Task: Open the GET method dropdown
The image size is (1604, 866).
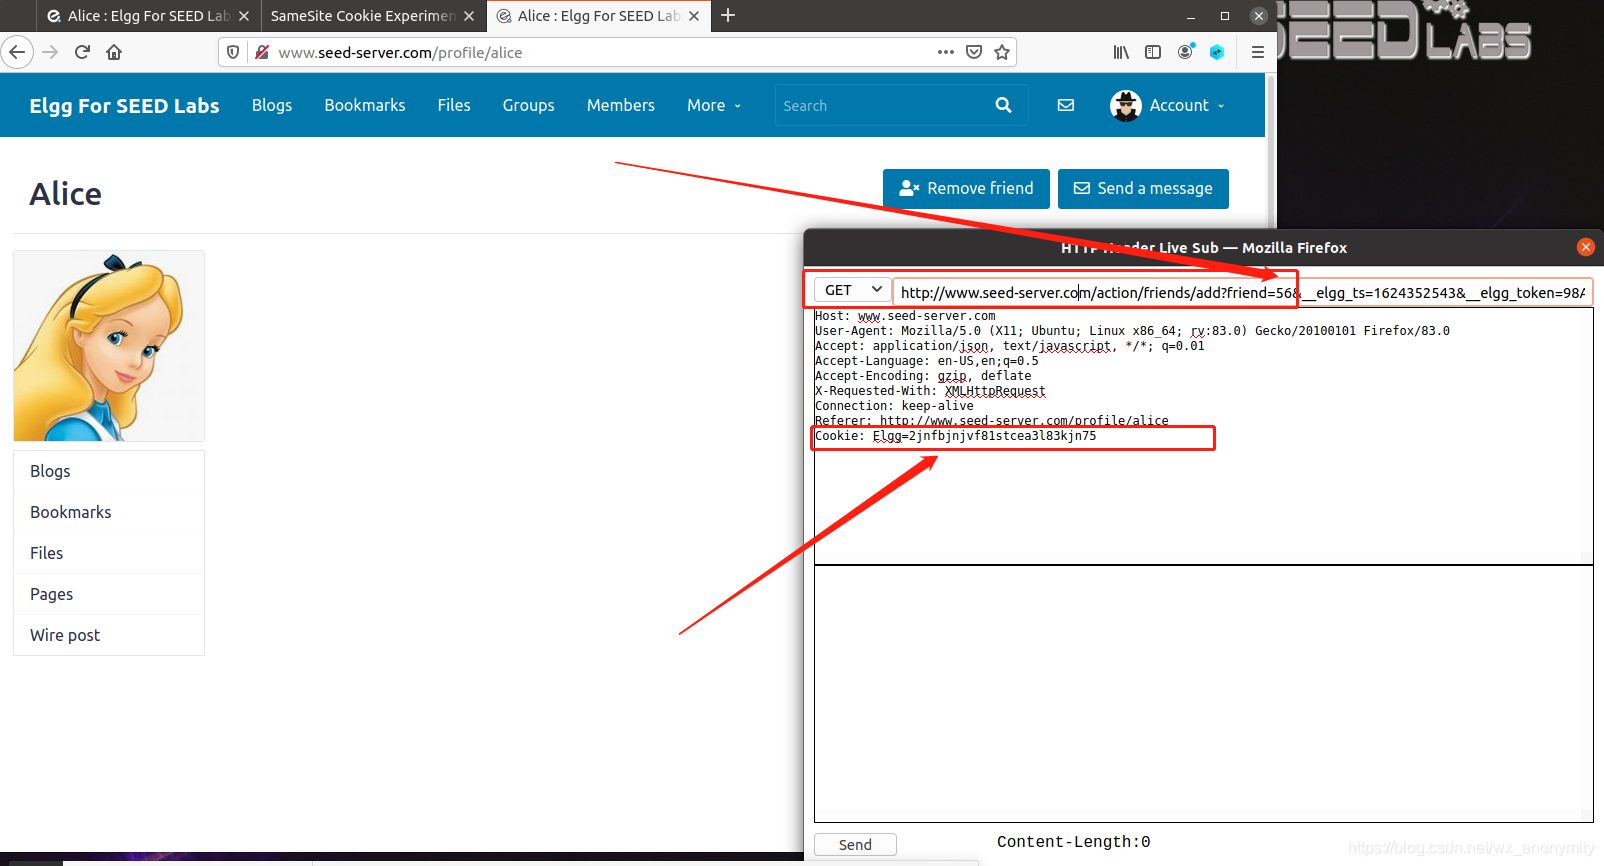Action: (853, 290)
